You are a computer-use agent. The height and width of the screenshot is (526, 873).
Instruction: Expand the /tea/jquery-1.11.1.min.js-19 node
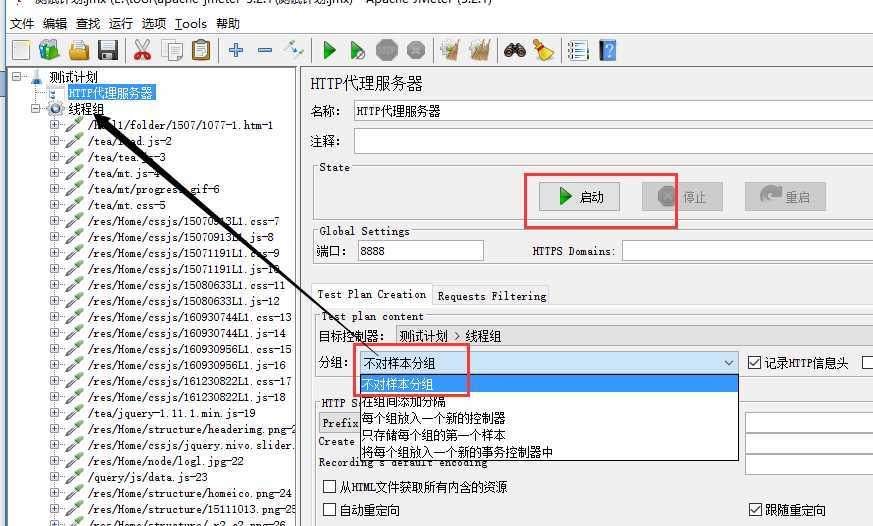pyautogui.click(x=55, y=412)
